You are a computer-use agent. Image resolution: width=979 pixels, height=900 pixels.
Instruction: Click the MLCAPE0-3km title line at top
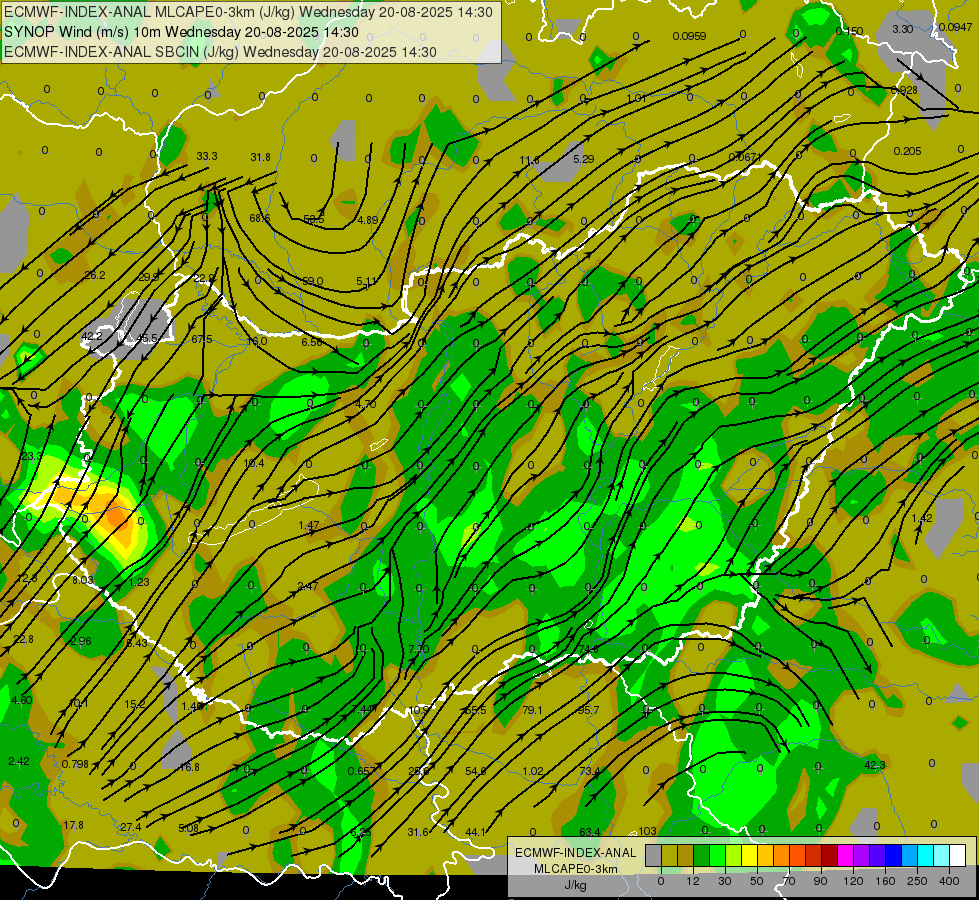(248, 12)
